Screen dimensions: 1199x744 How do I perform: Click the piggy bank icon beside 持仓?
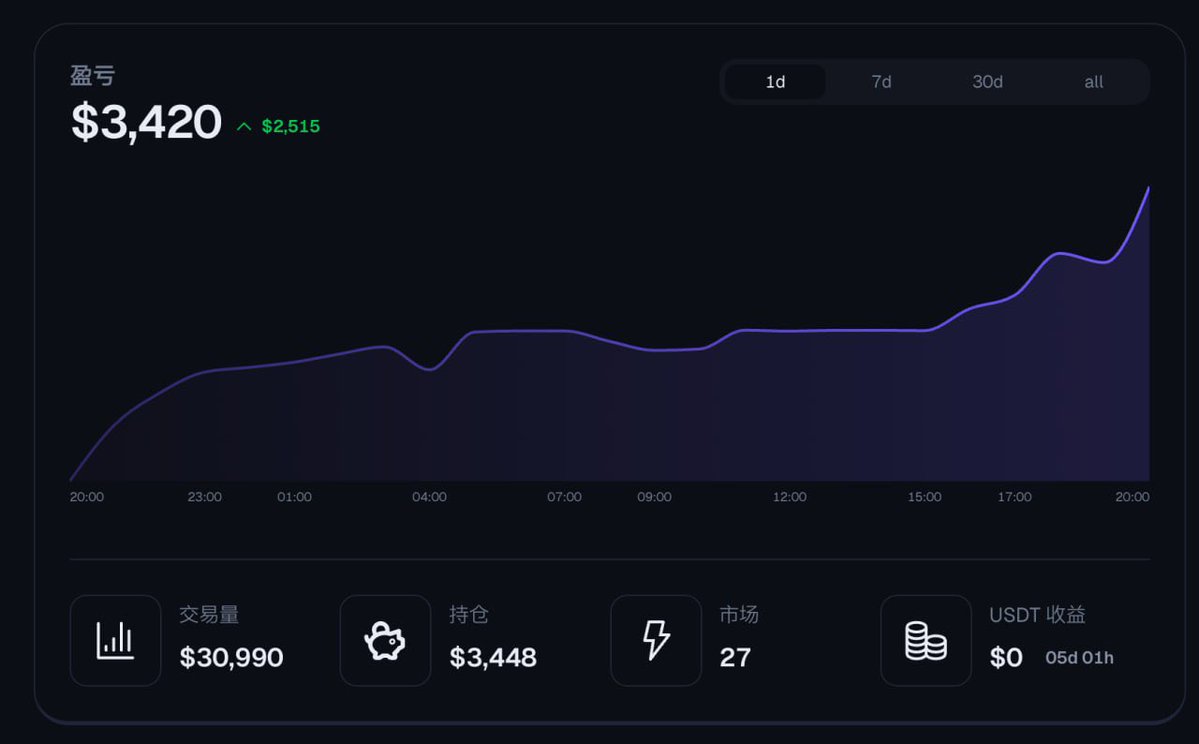tap(385, 641)
